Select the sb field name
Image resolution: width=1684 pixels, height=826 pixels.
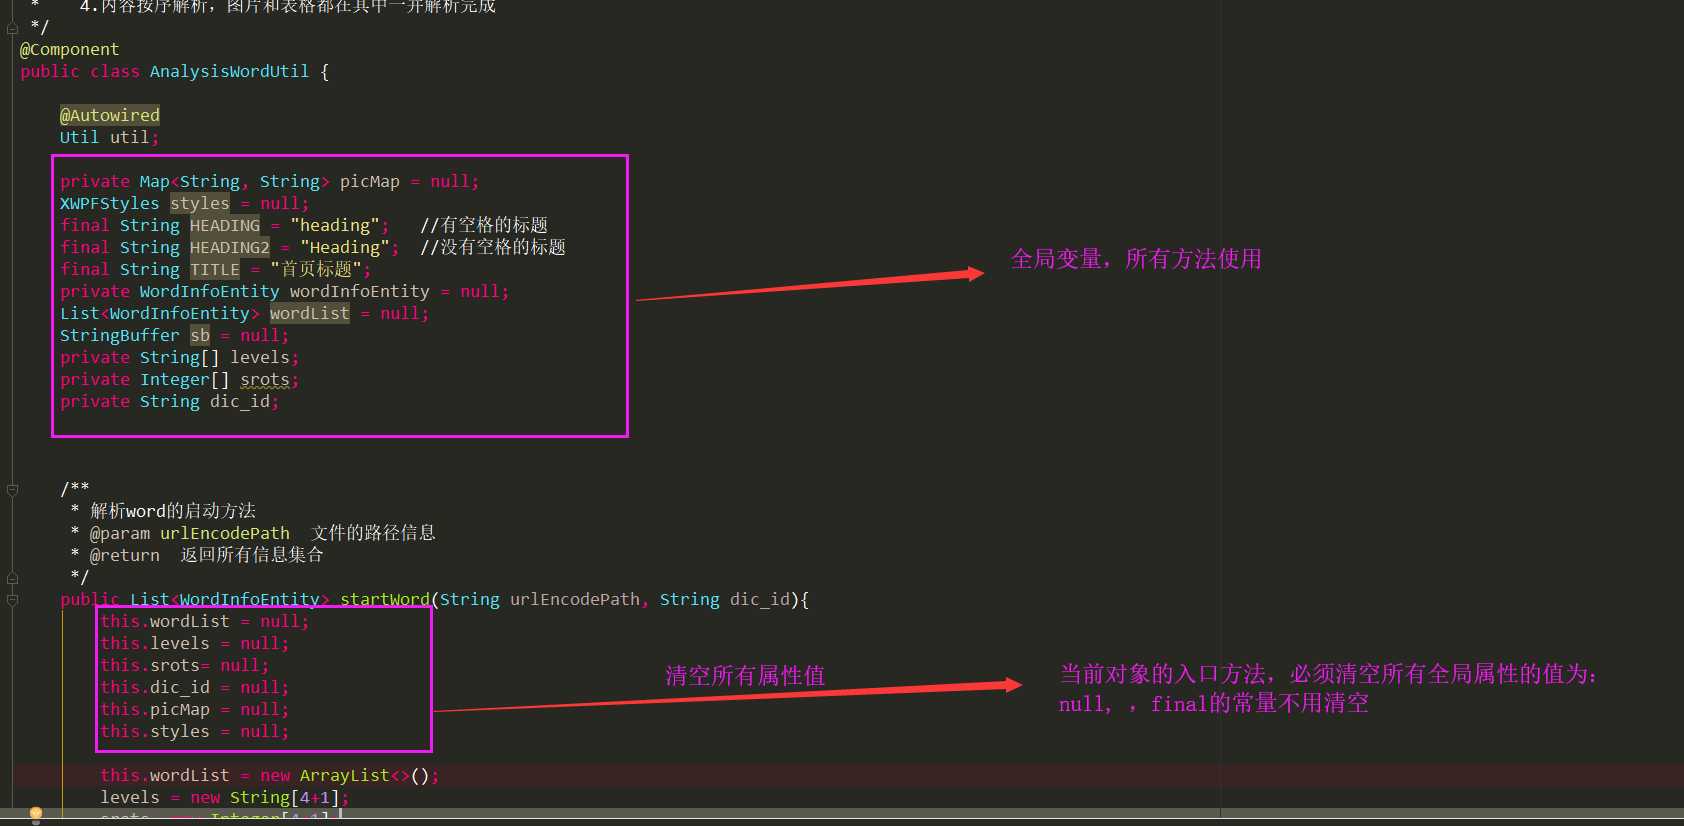point(199,335)
